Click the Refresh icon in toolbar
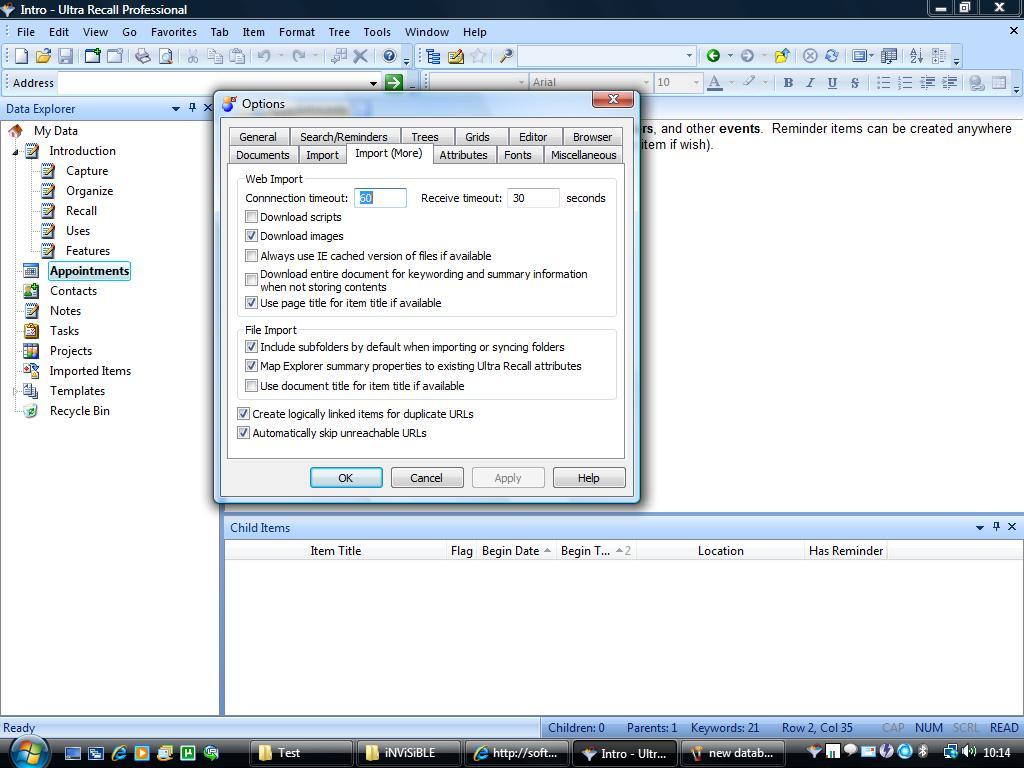This screenshot has width=1024, height=768. tap(831, 56)
